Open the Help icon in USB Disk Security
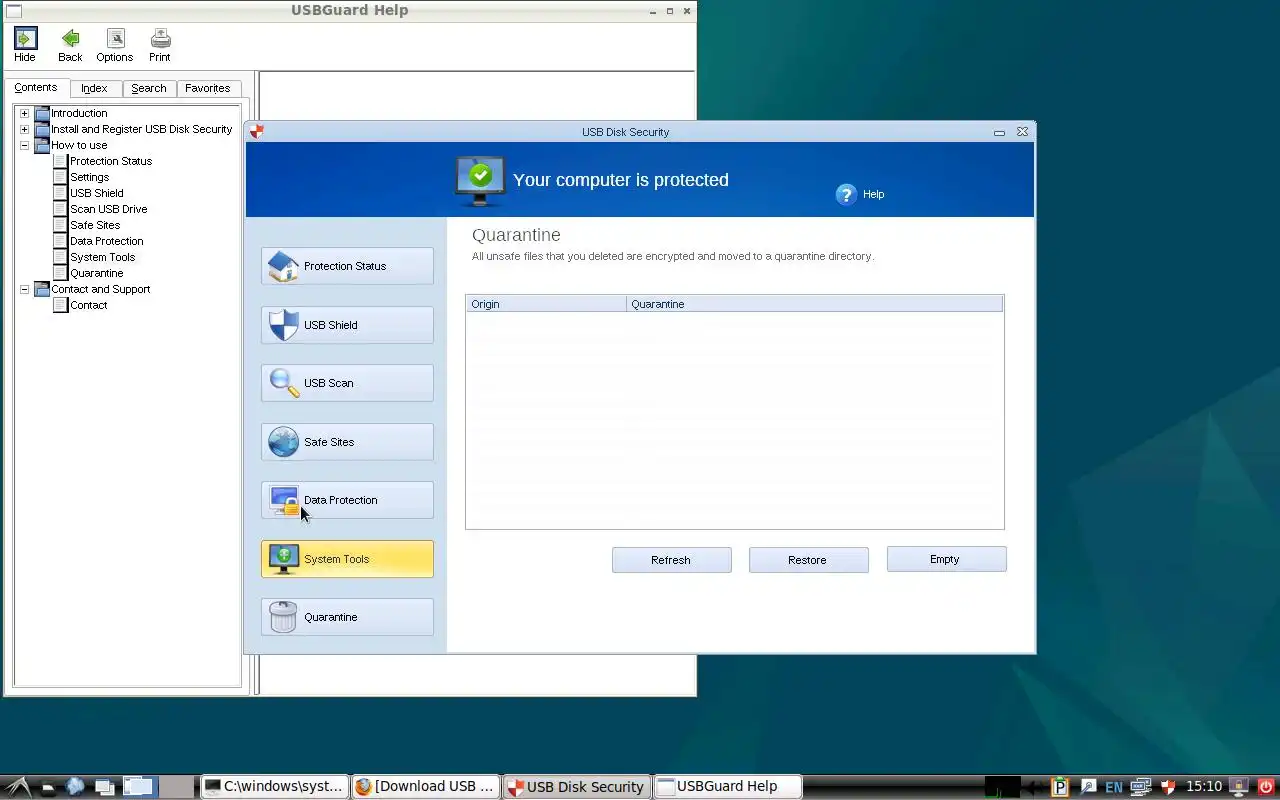Viewport: 1280px width, 800px height. click(846, 194)
